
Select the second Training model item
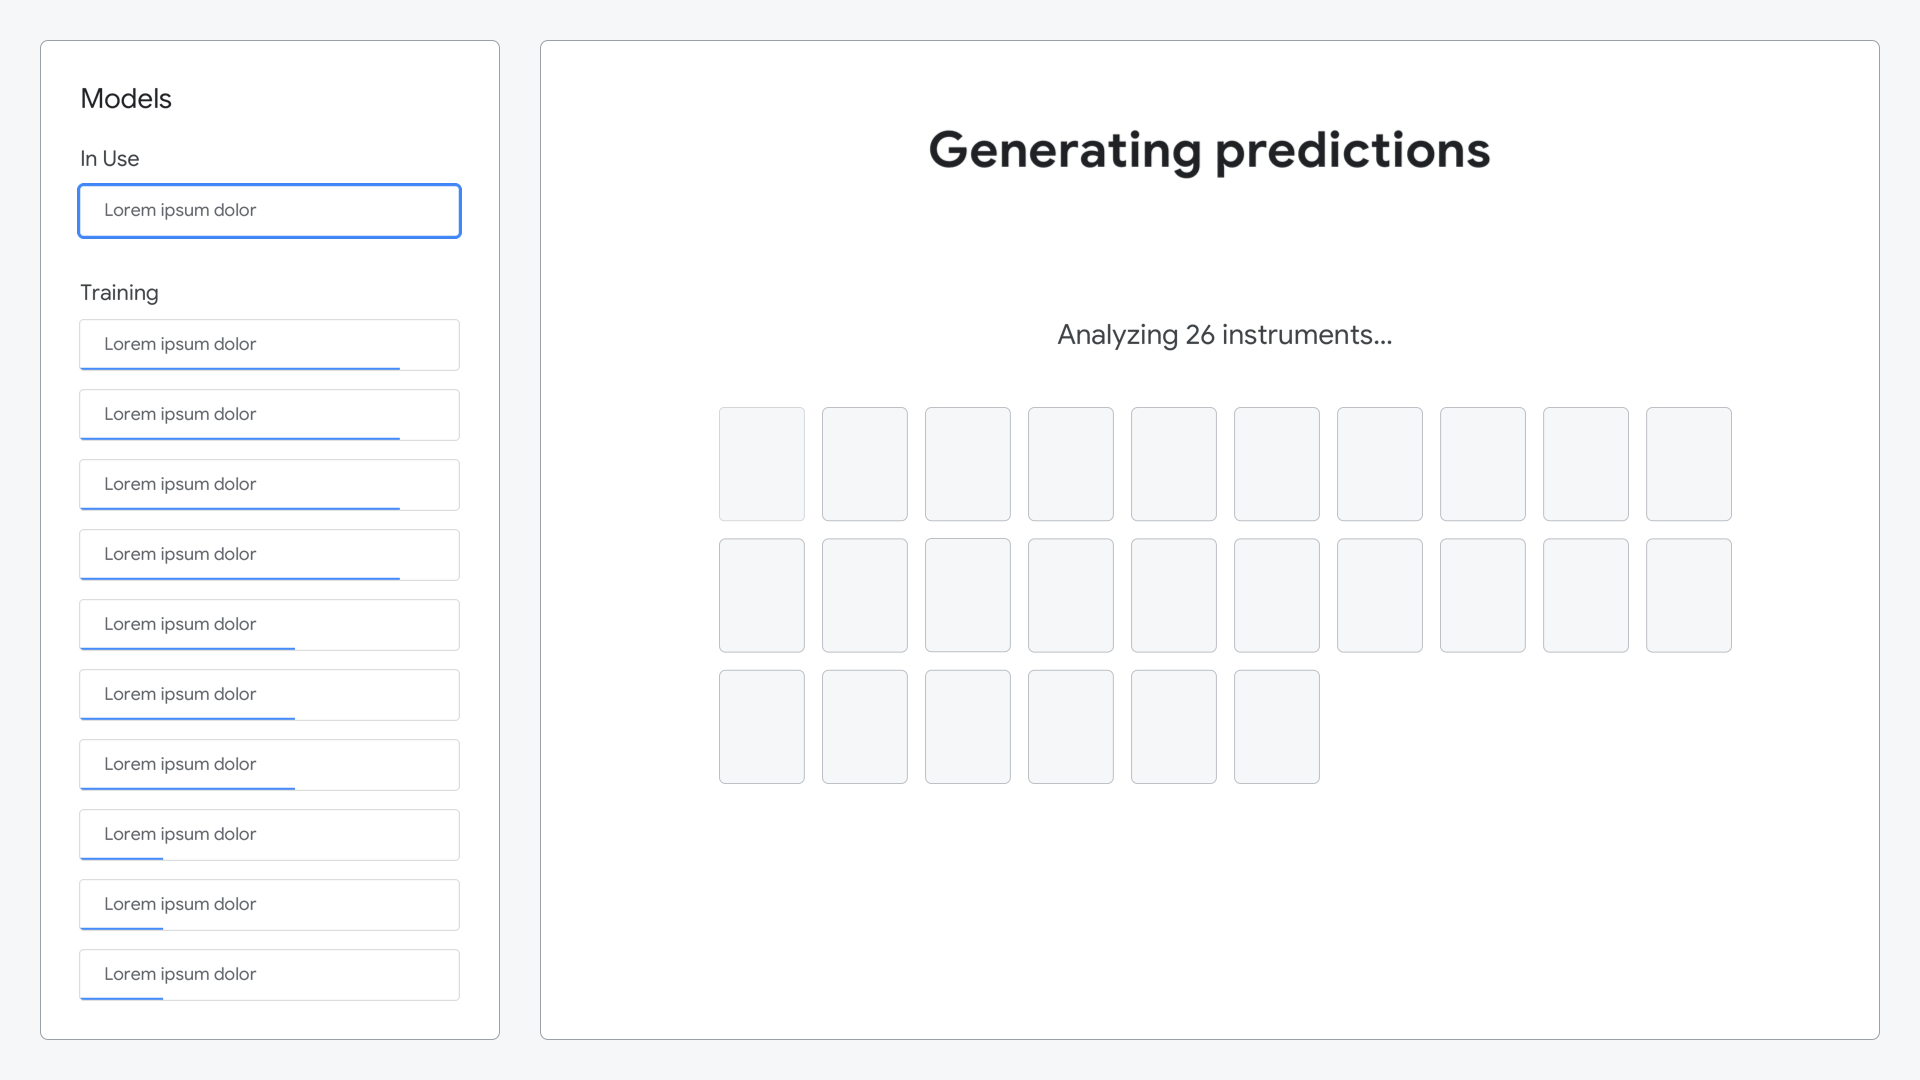(x=269, y=415)
